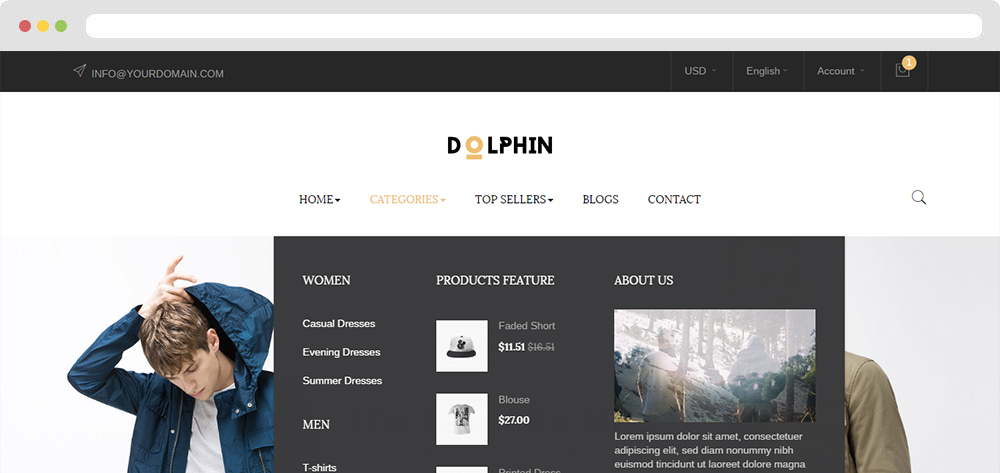Open the USD currency dropdown
The image size is (1000, 473).
tap(701, 71)
